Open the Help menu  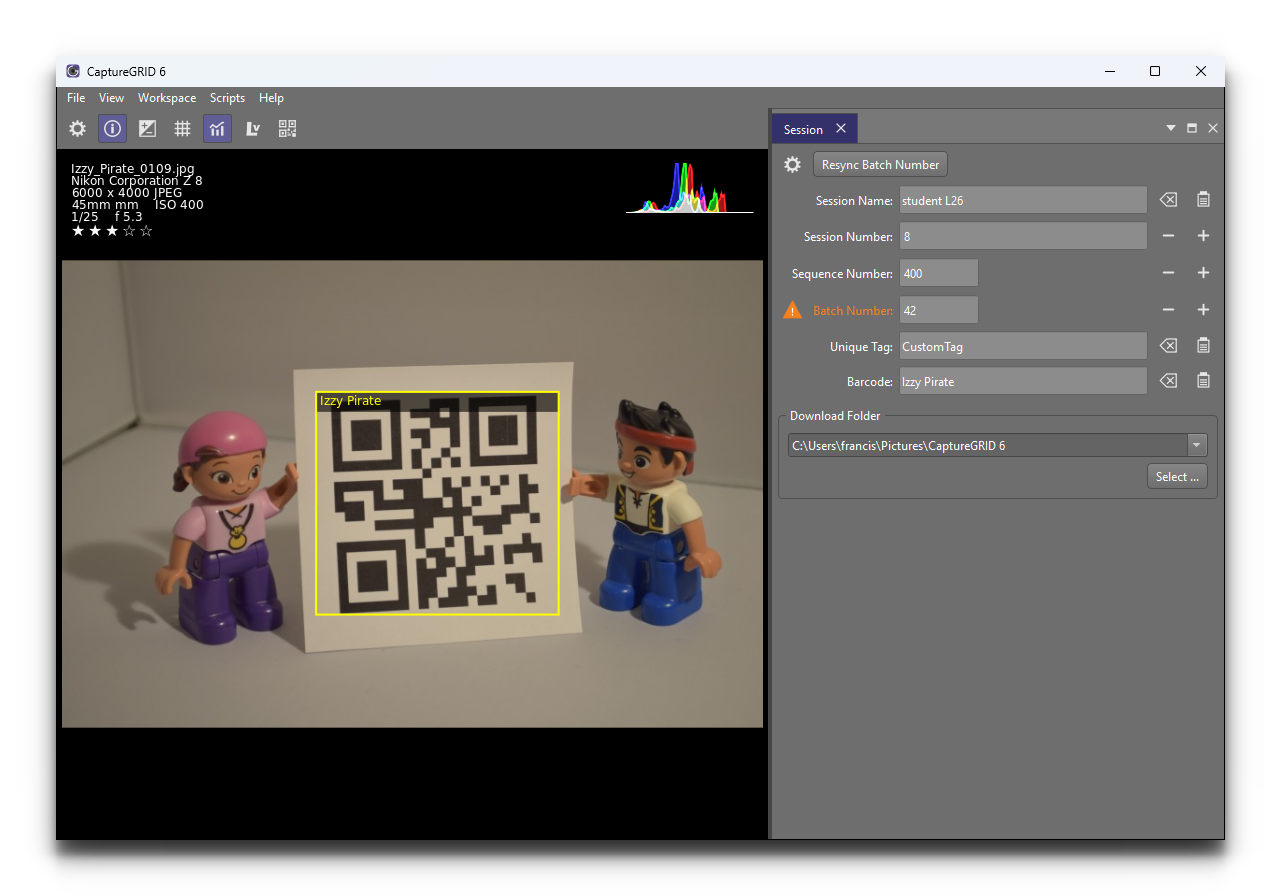coord(271,98)
